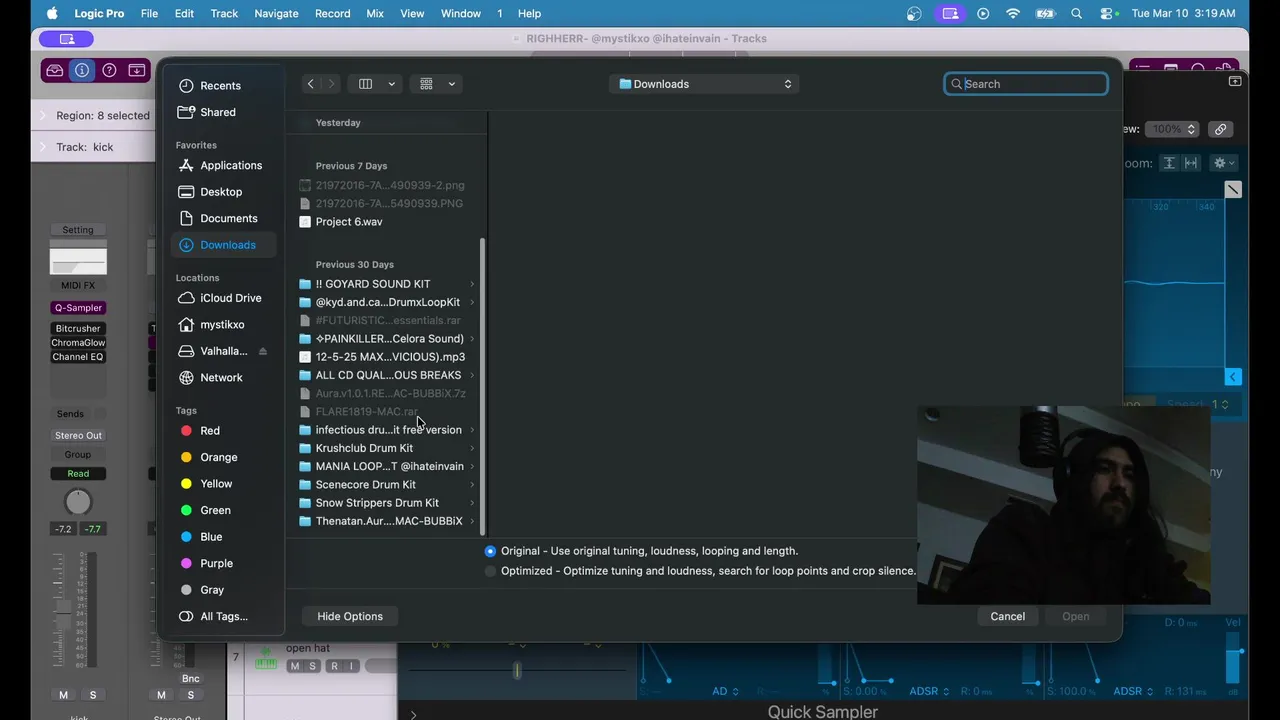Open mystikxo computer location

[x=222, y=324]
